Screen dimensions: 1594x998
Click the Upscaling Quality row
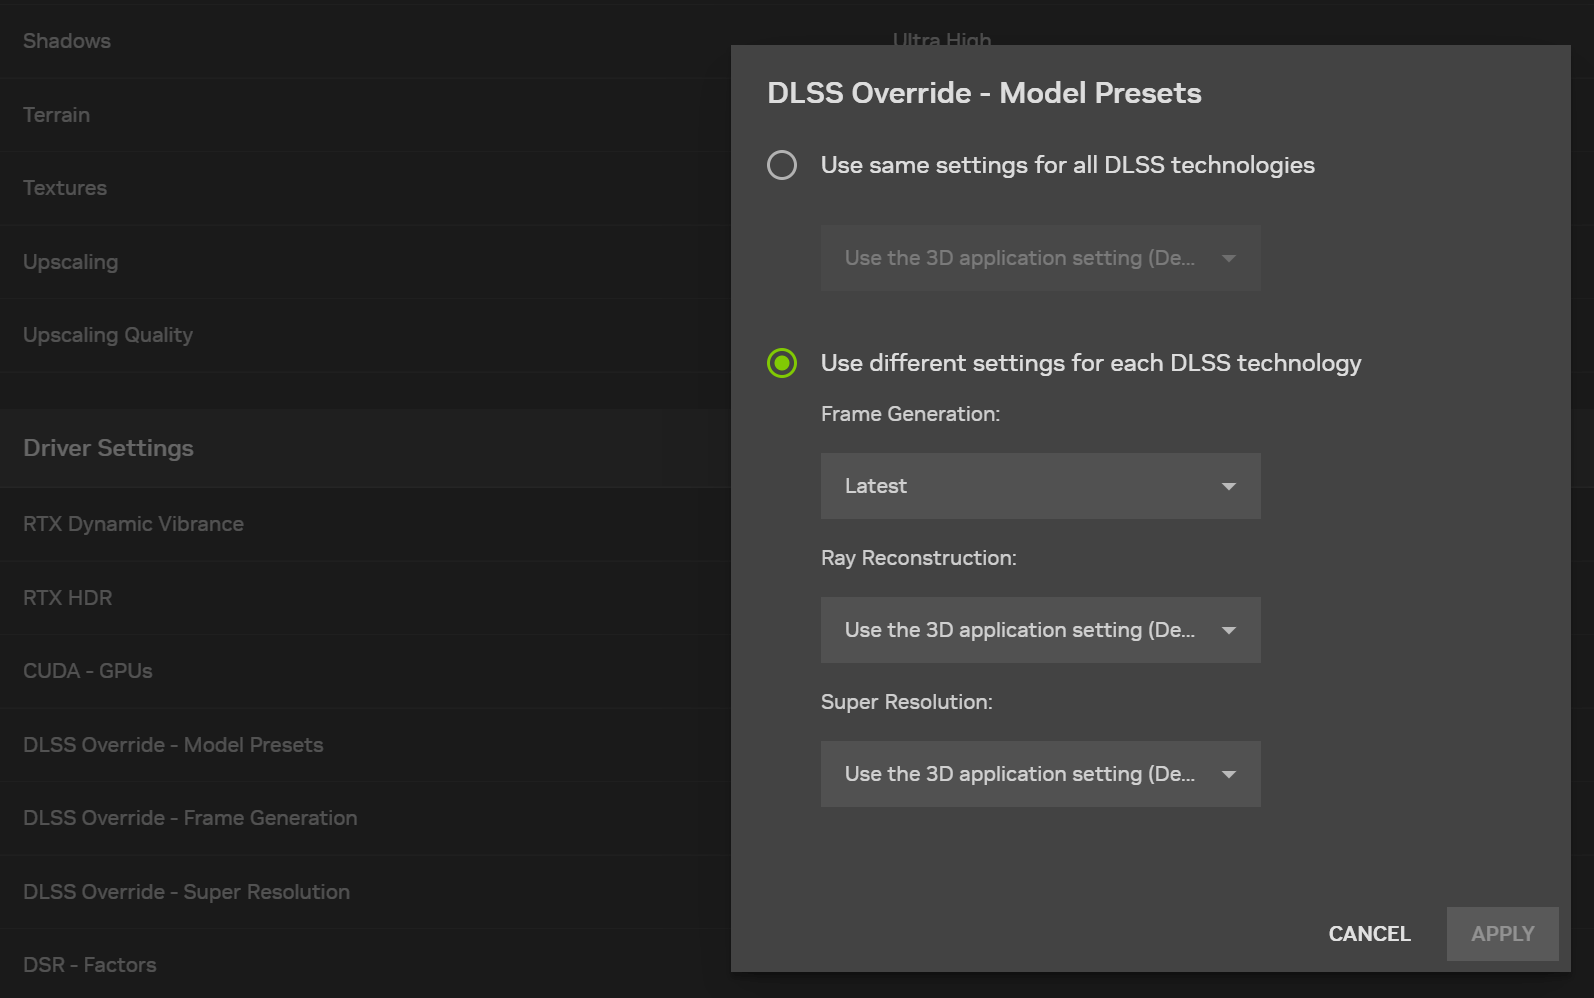pyautogui.click(x=108, y=335)
